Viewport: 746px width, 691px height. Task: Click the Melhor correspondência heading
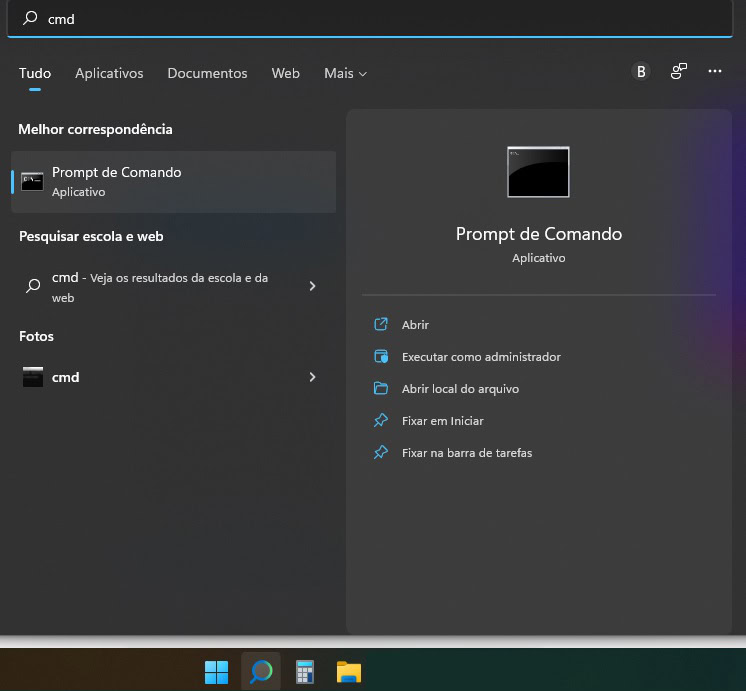95,129
